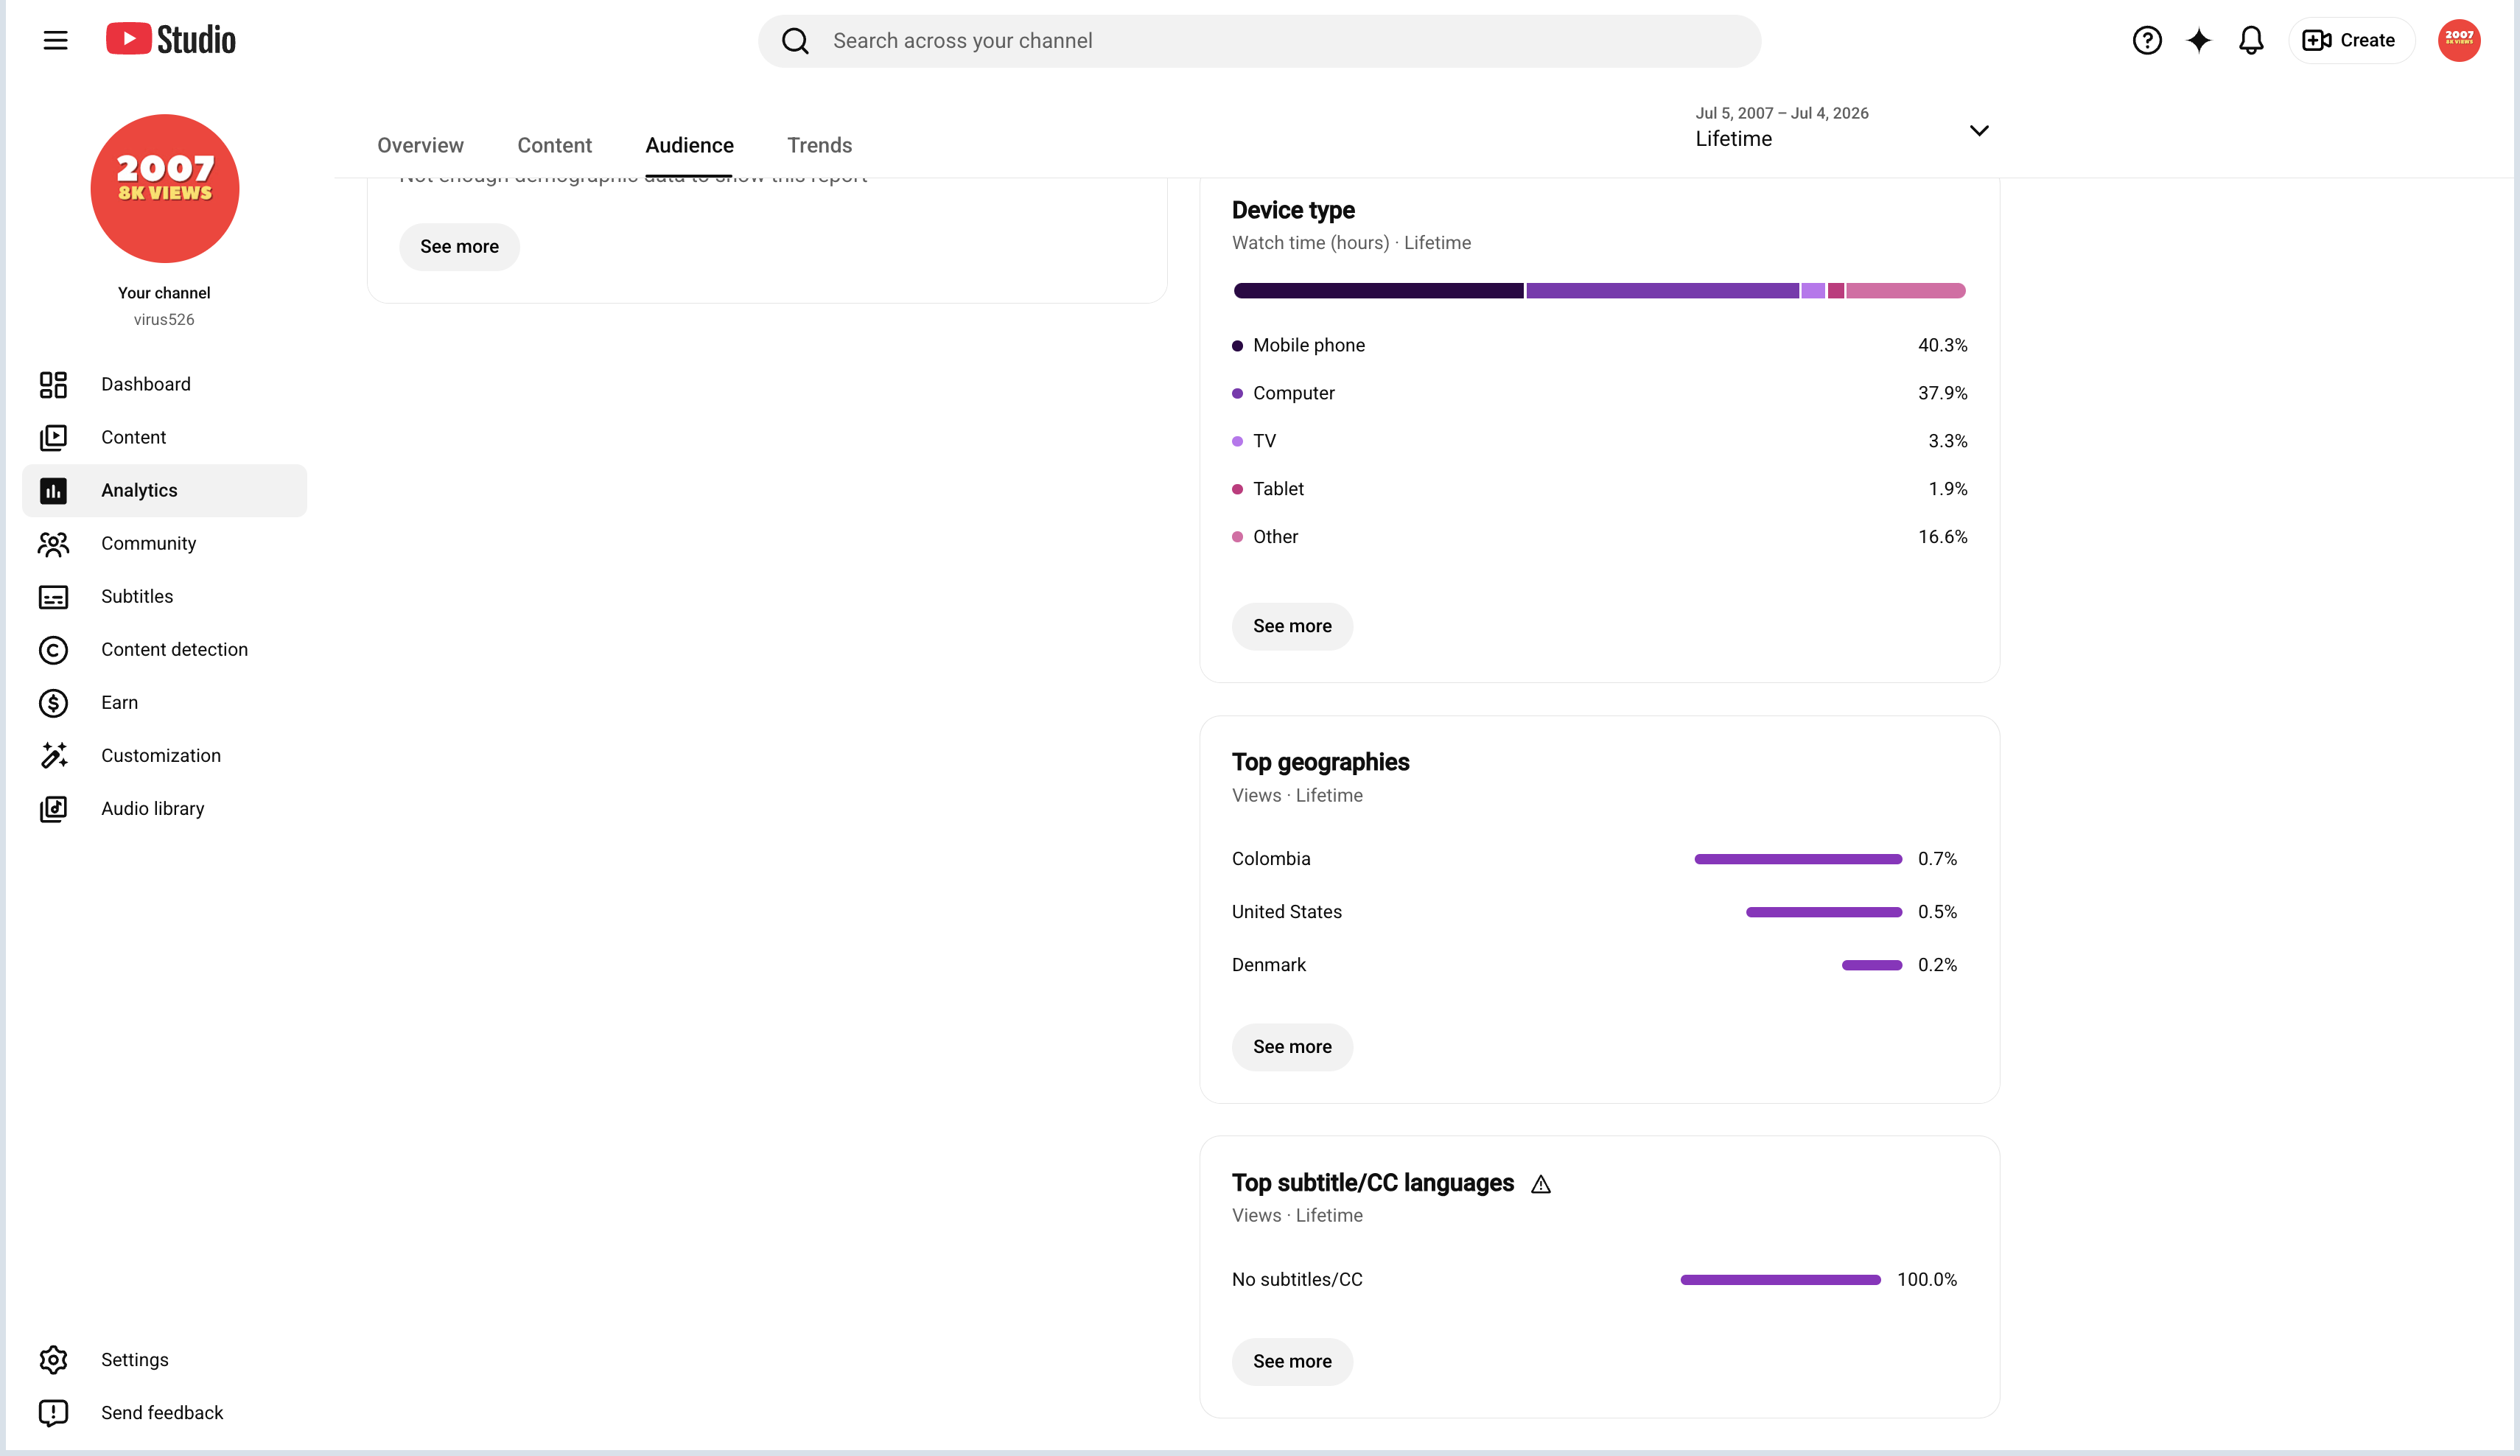Click the warning triangle beside subtitle languages

point(1540,1184)
